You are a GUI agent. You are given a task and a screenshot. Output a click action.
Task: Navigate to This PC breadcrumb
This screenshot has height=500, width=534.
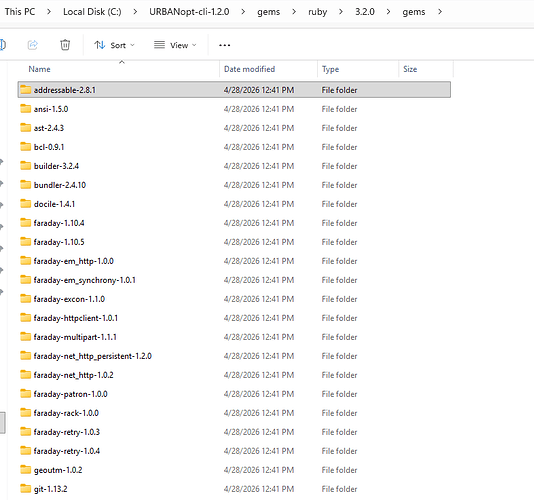20,12
